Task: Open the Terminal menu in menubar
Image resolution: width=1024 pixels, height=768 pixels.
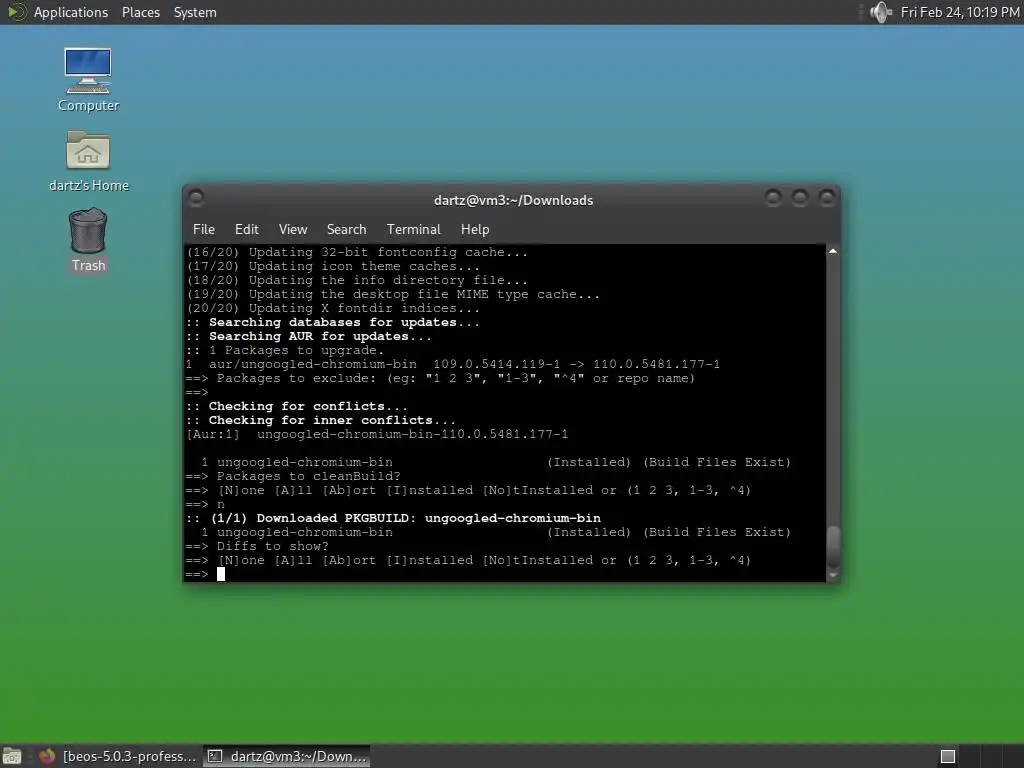Action: point(413,229)
